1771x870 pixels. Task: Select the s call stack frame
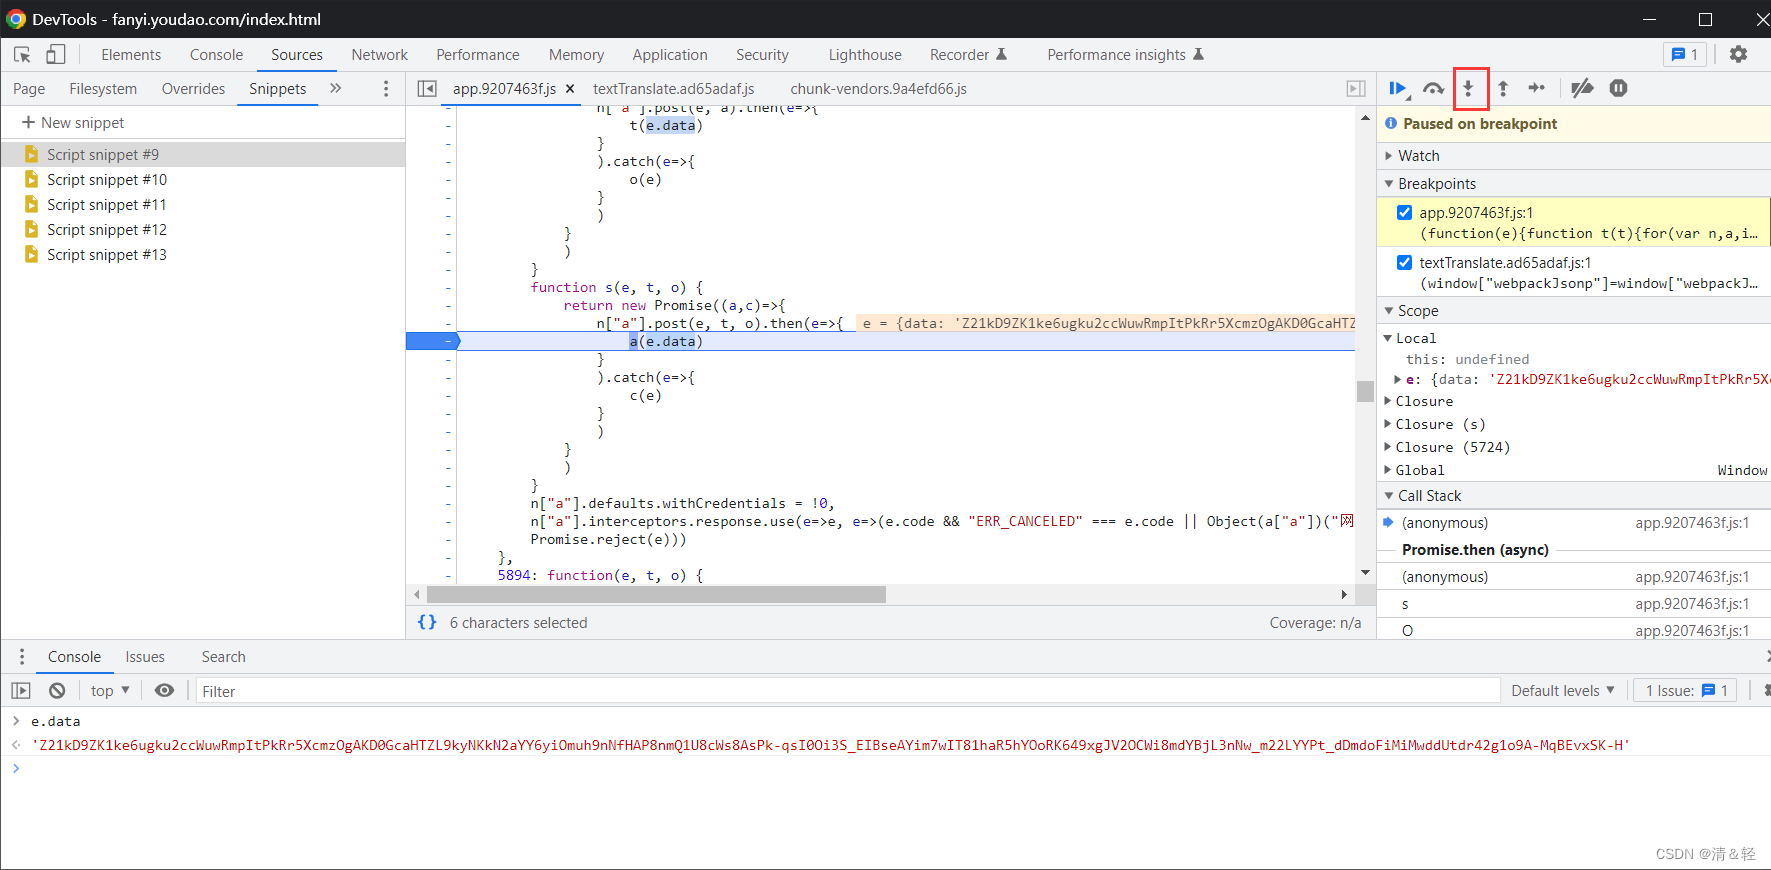coord(1573,604)
